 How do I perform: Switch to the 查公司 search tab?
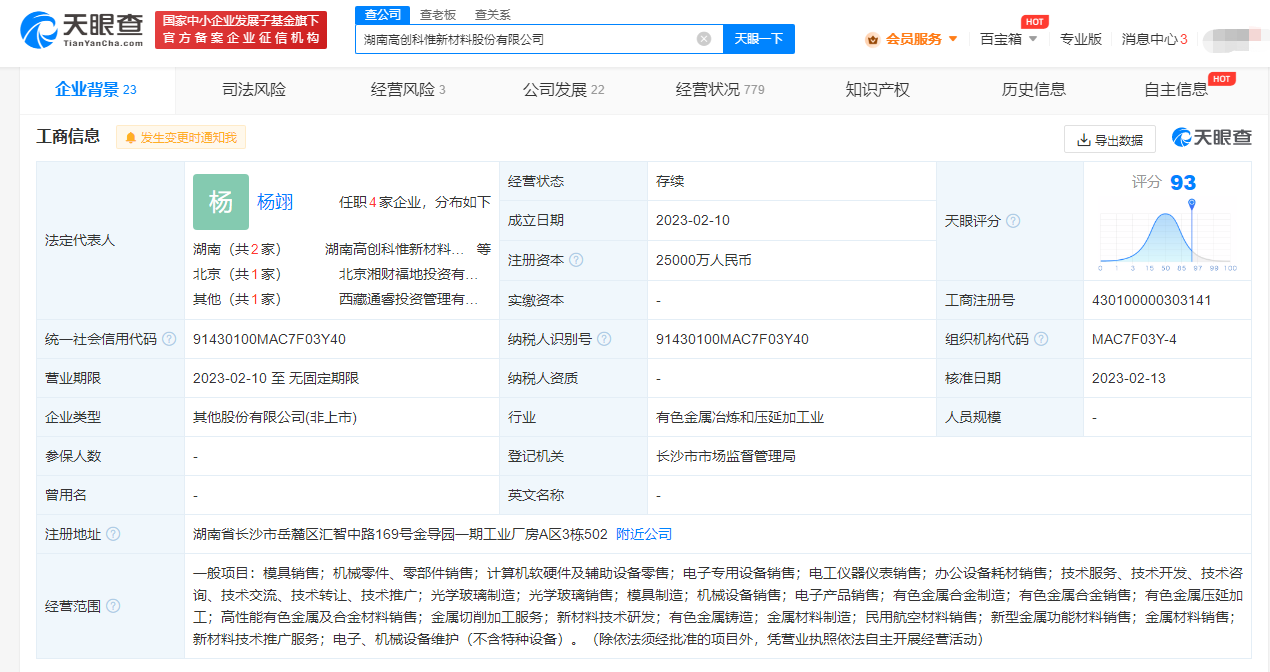(x=382, y=14)
